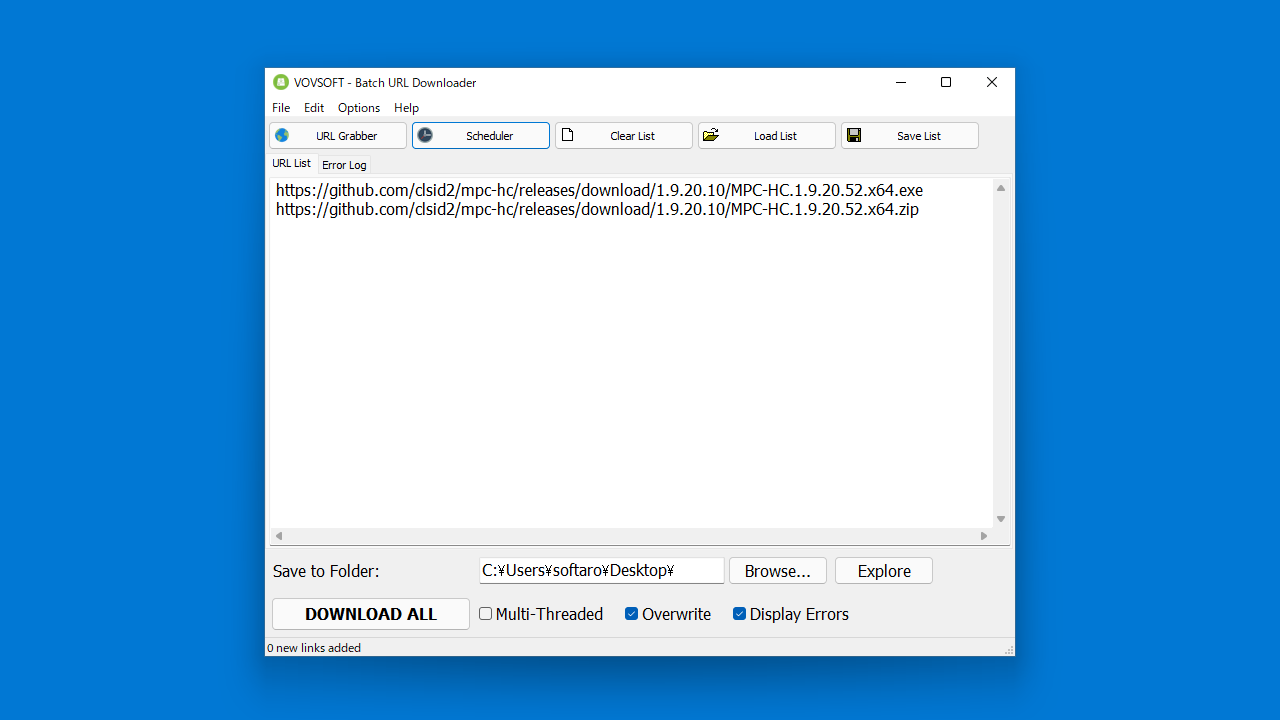
Task: Click the Scheduler clock icon
Action: click(x=425, y=135)
